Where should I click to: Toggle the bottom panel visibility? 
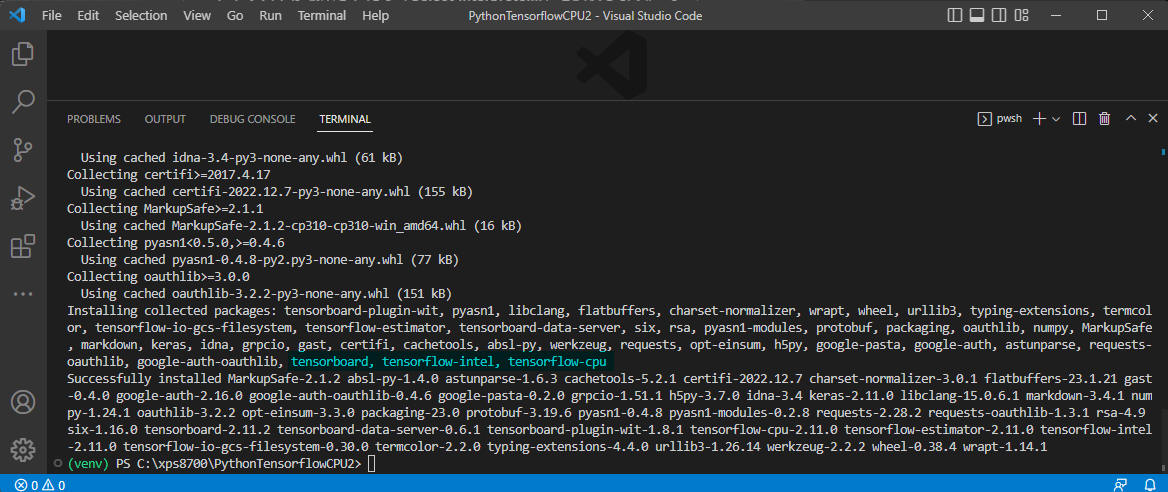click(977, 15)
